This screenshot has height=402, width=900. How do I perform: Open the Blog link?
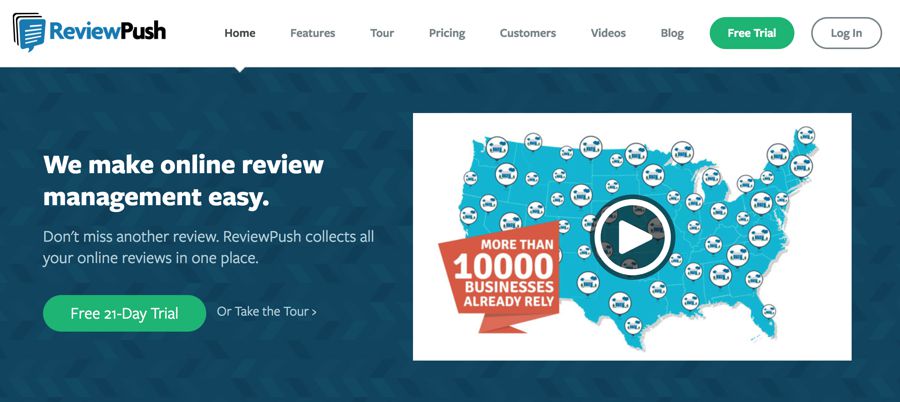pos(672,33)
